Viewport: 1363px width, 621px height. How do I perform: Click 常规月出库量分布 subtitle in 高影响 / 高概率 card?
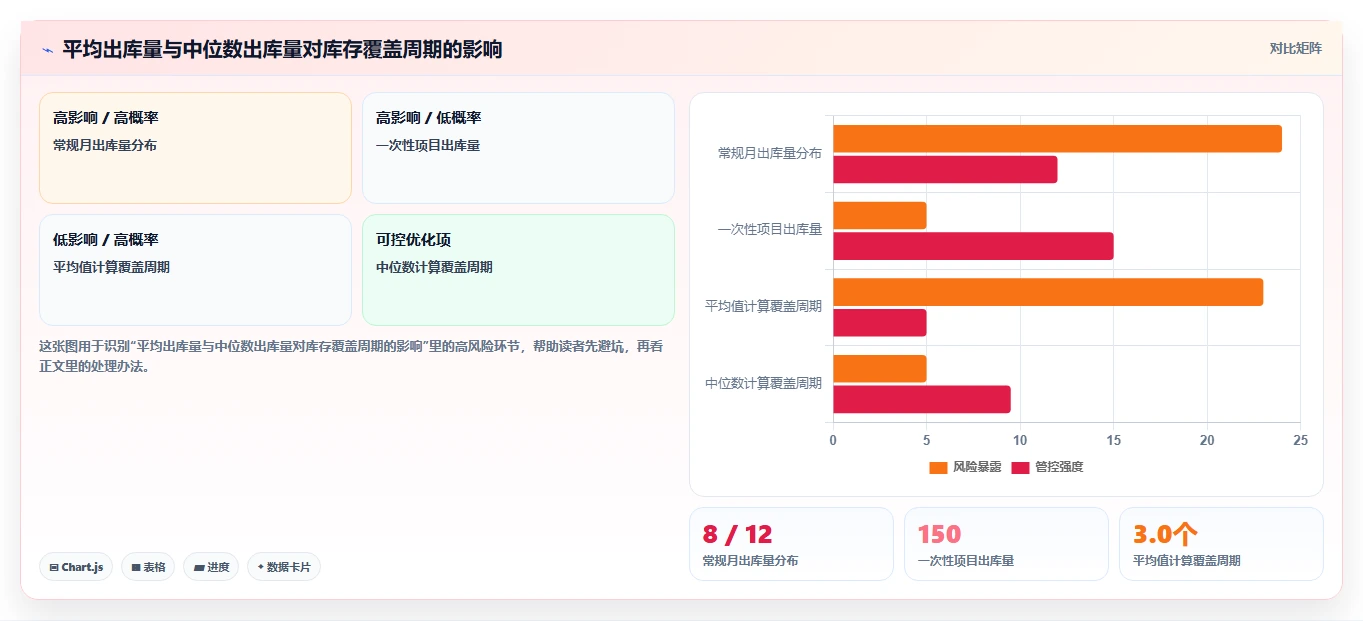105,145
